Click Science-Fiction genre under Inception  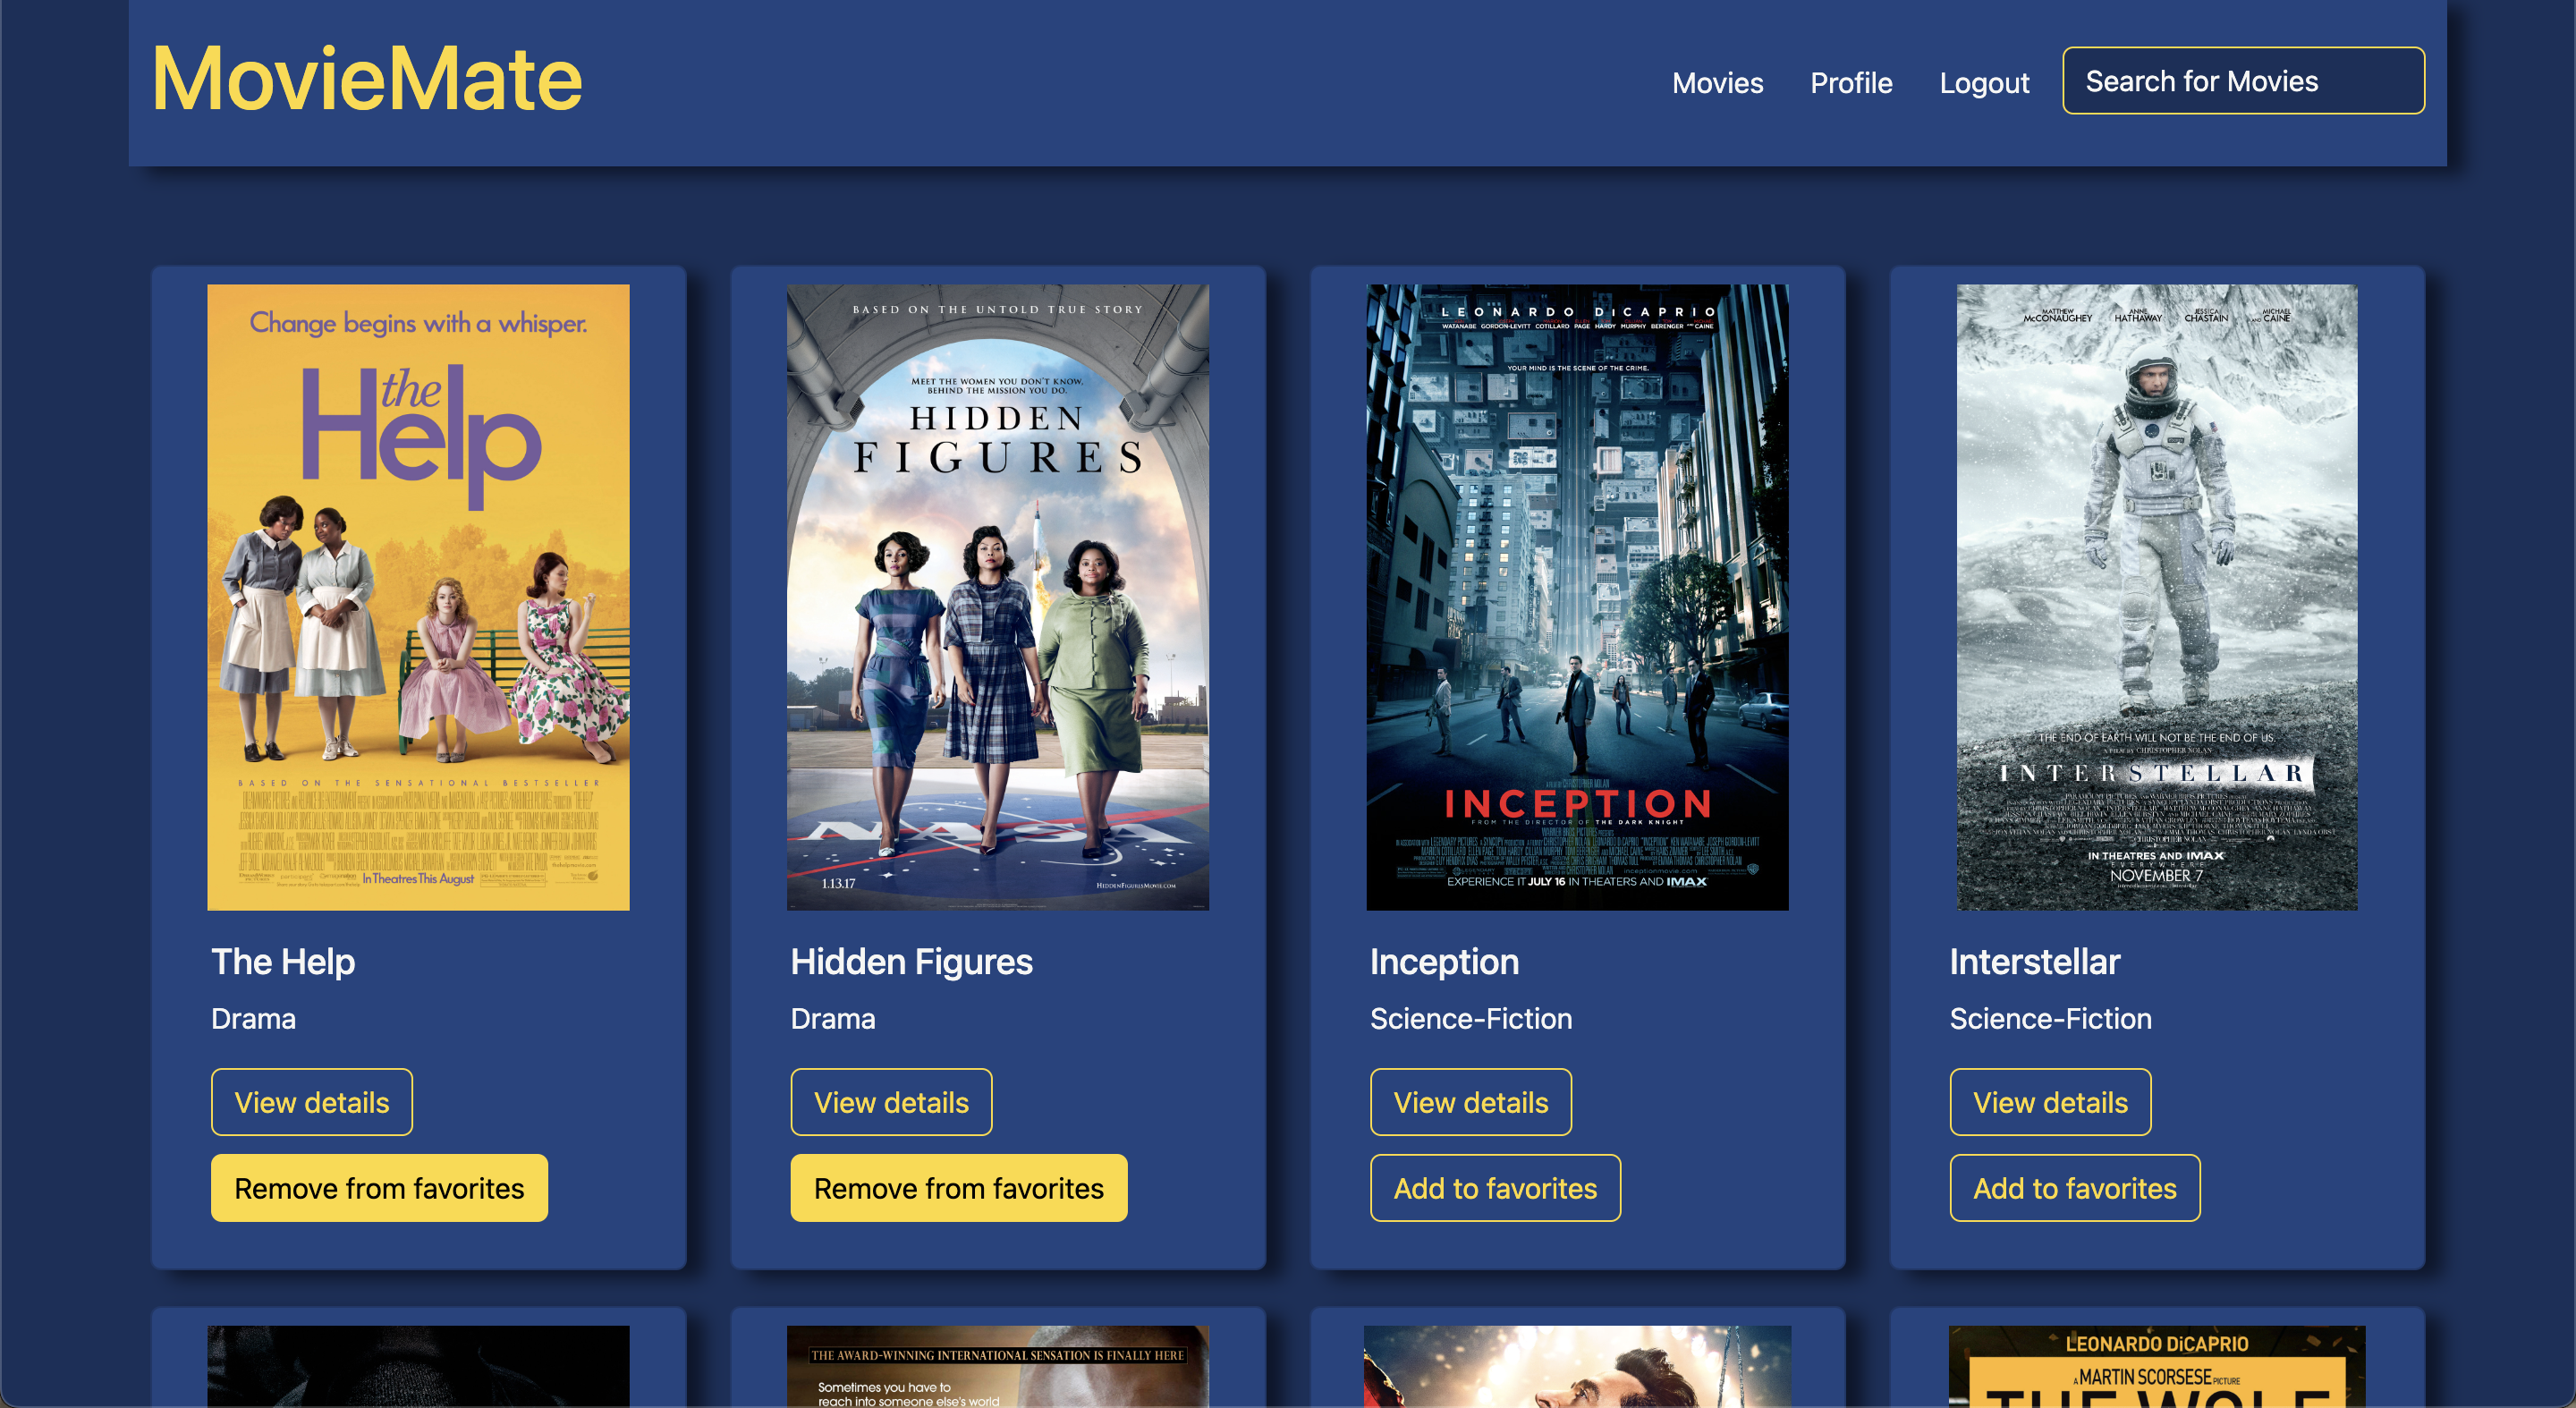1470,1018
